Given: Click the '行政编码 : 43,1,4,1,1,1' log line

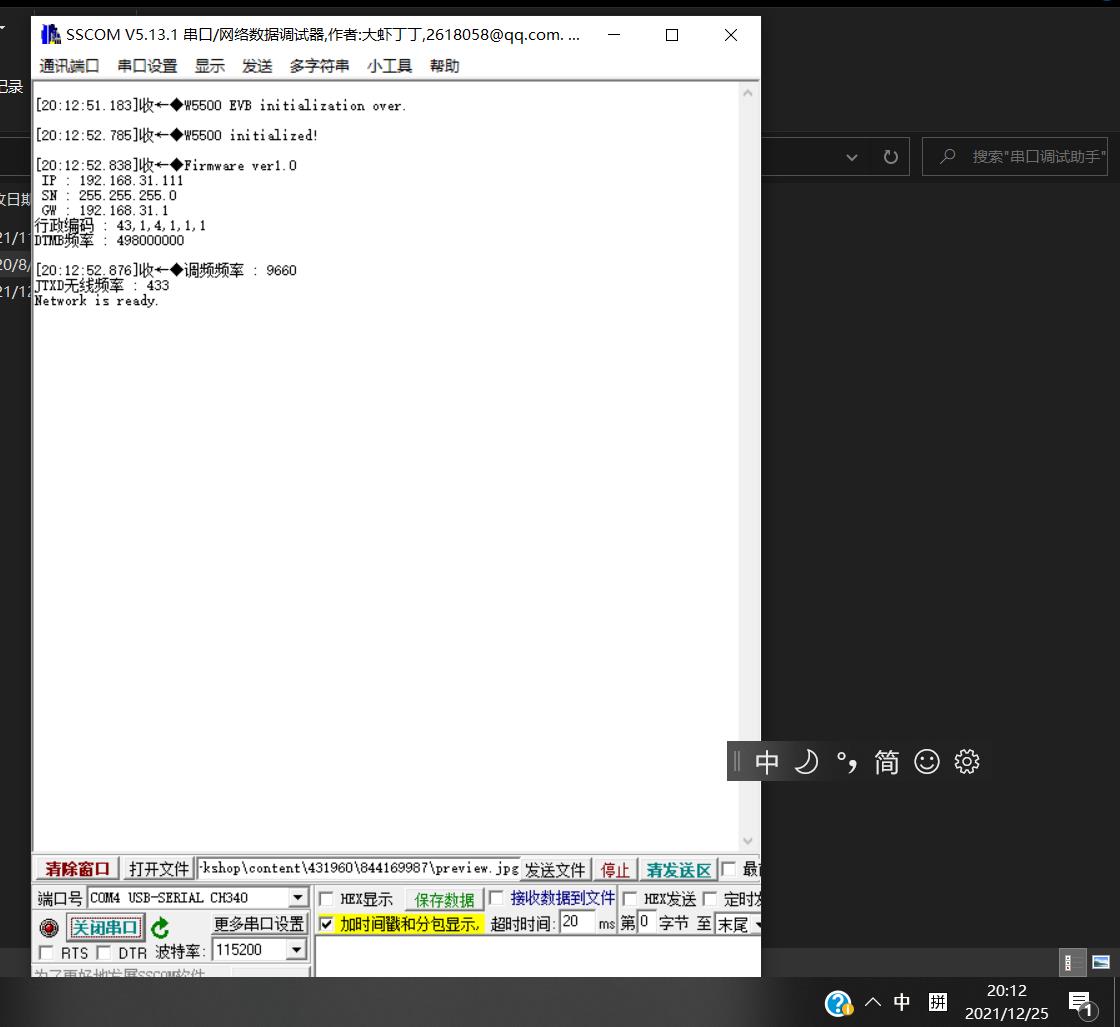Looking at the screenshot, I should tap(120, 226).
